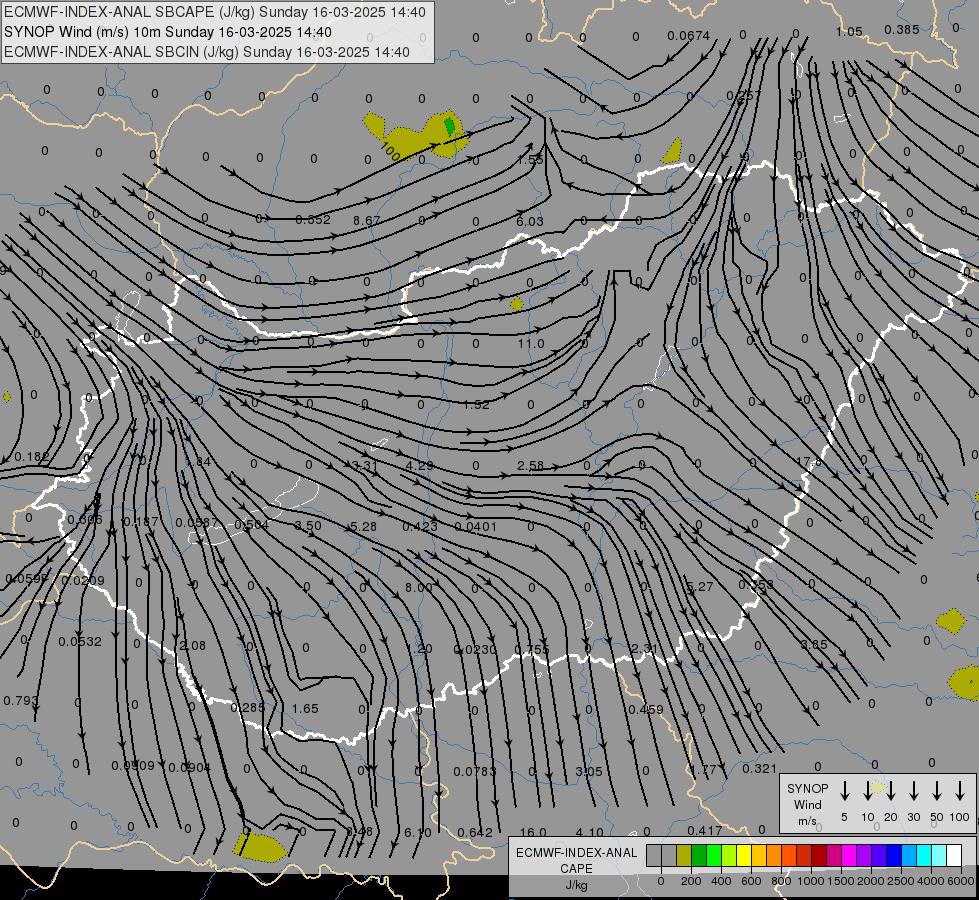Click the 10 m/s wind arrow in legend

coord(867,791)
